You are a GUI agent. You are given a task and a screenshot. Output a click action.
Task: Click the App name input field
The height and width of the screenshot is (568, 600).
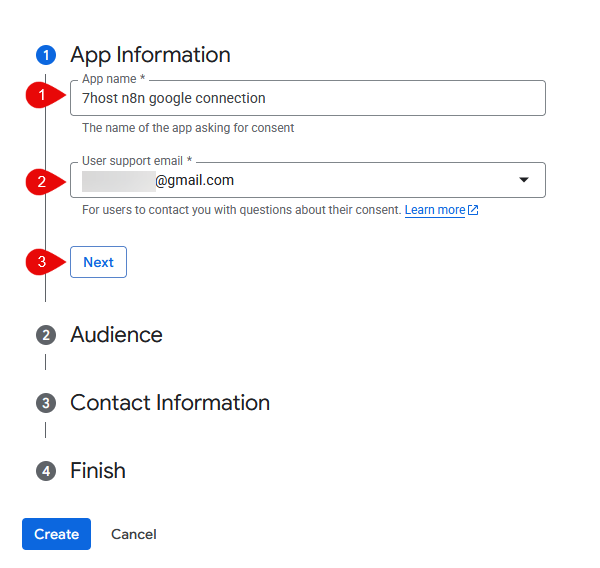[308, 98]
